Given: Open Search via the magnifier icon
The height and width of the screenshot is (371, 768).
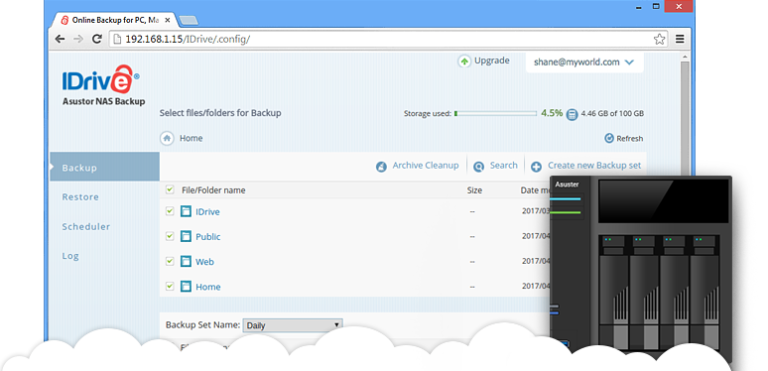Looking at the screenshot, I should (x=479, y=167).
